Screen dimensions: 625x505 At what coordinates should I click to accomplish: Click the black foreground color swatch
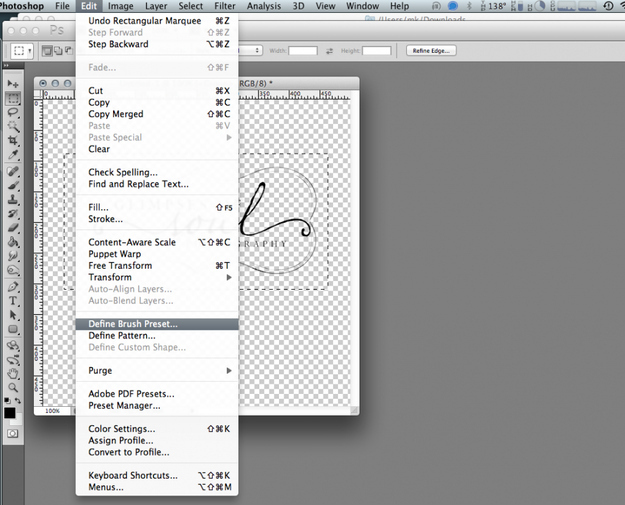tap(10, 413)
